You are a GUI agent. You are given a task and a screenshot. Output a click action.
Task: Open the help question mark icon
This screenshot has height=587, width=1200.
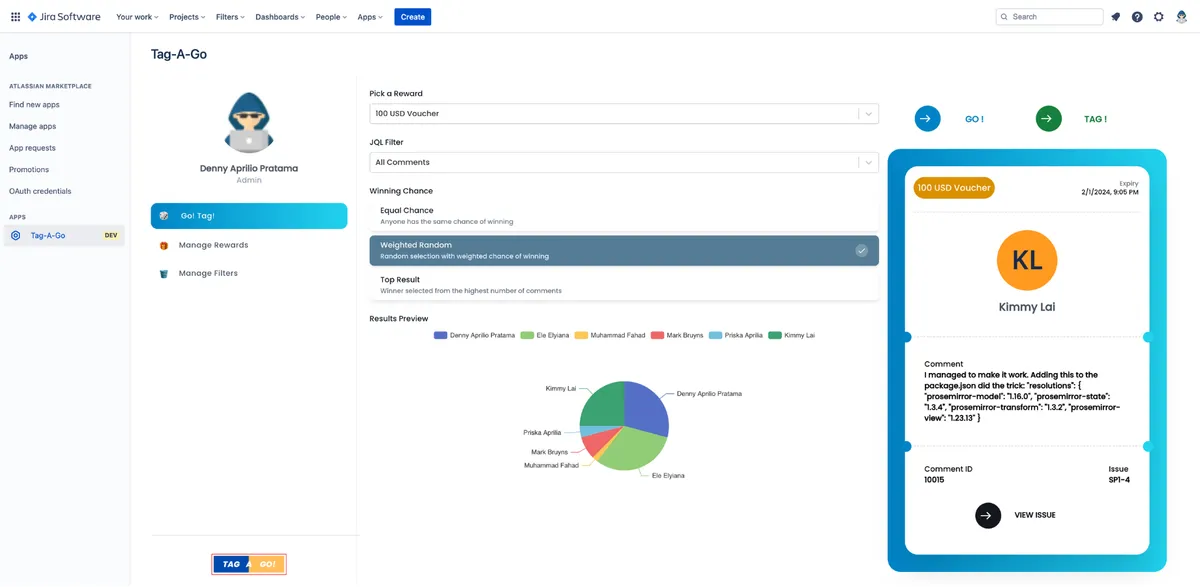[1137, 17]
